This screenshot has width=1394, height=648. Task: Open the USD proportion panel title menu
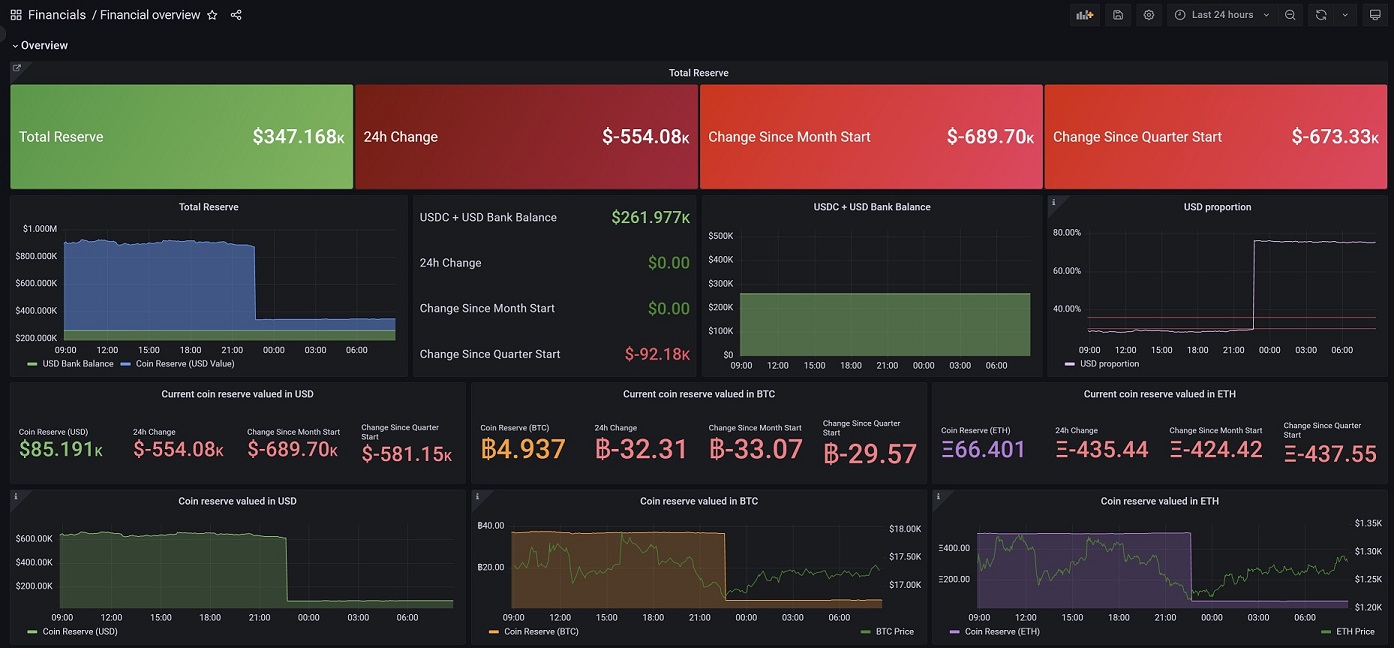(1217, 207)
